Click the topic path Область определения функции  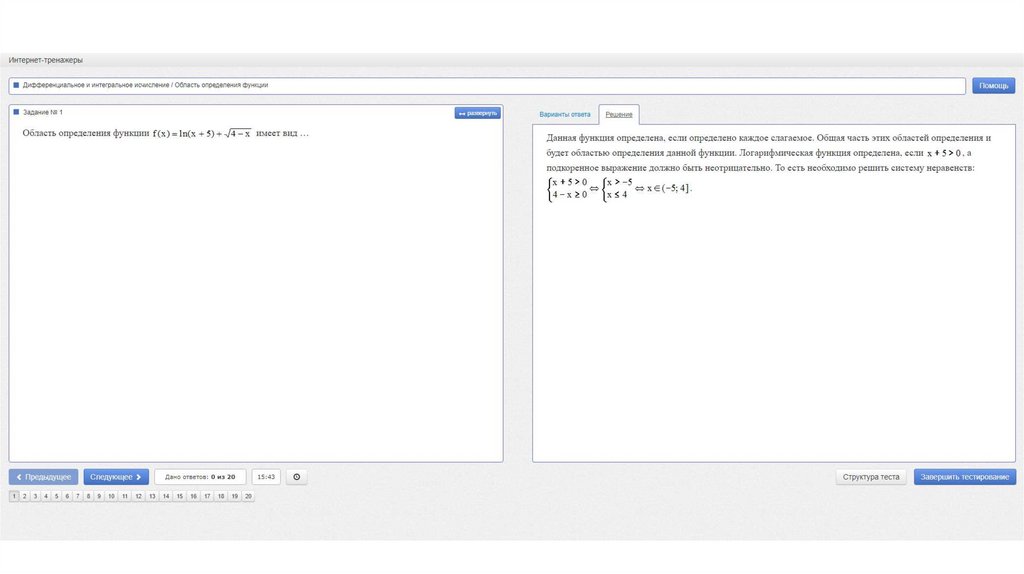(221, 85)
